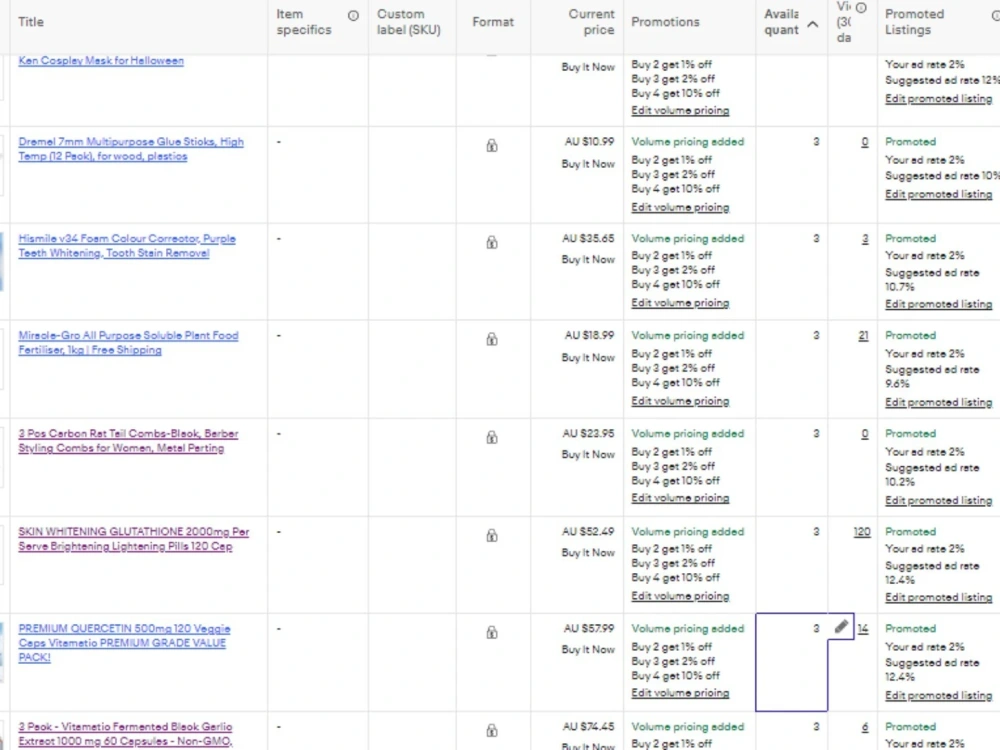
Task: Open the Skin Whitening Glutathione listing
Action: 133,539
